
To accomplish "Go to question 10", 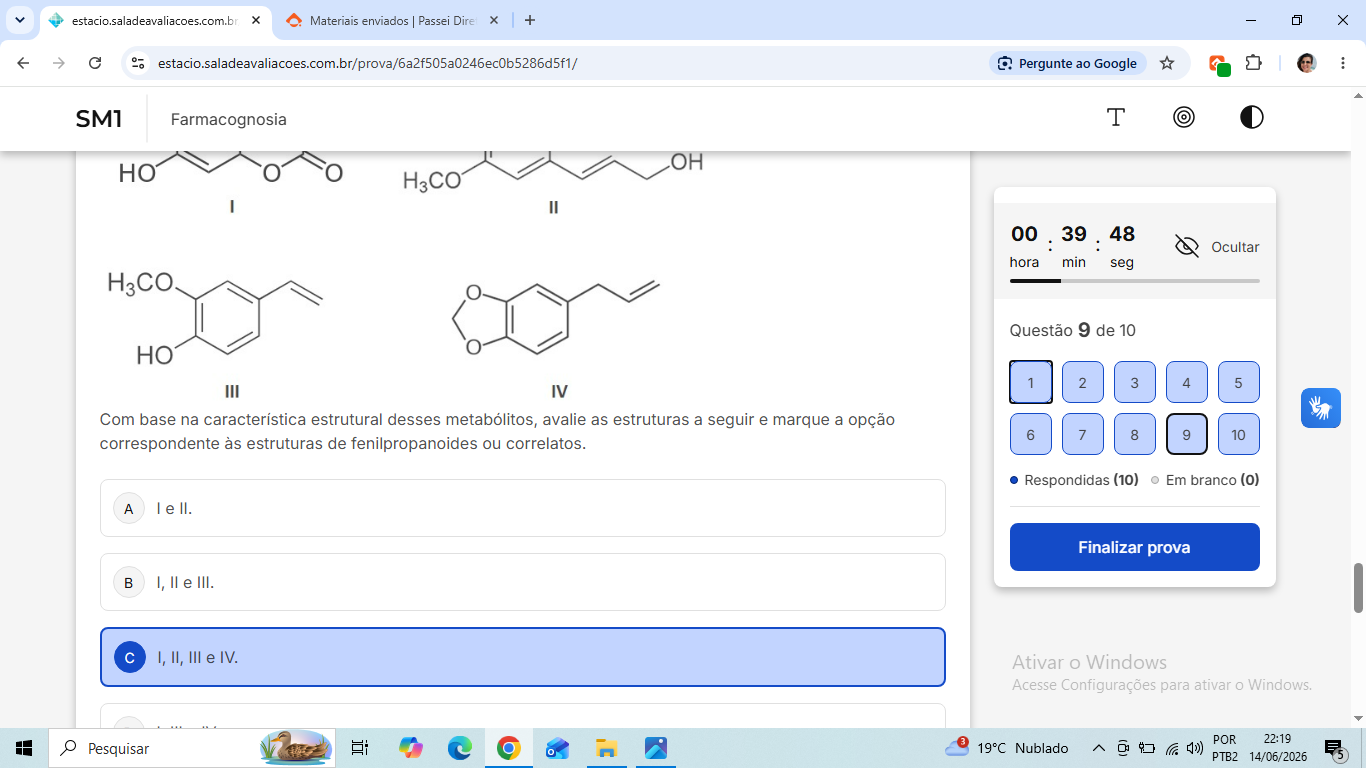I will [x=1239, y=434].
